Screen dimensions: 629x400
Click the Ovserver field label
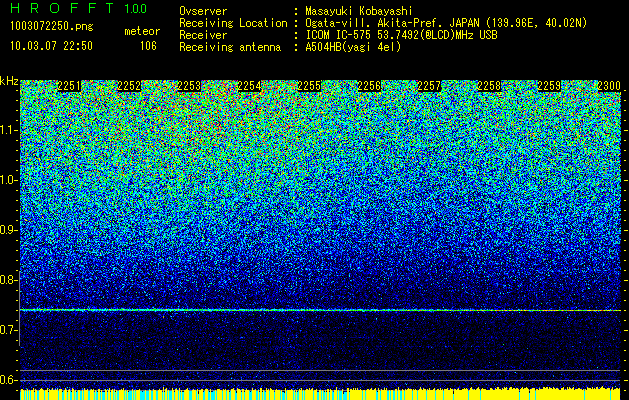click(203, 11)
